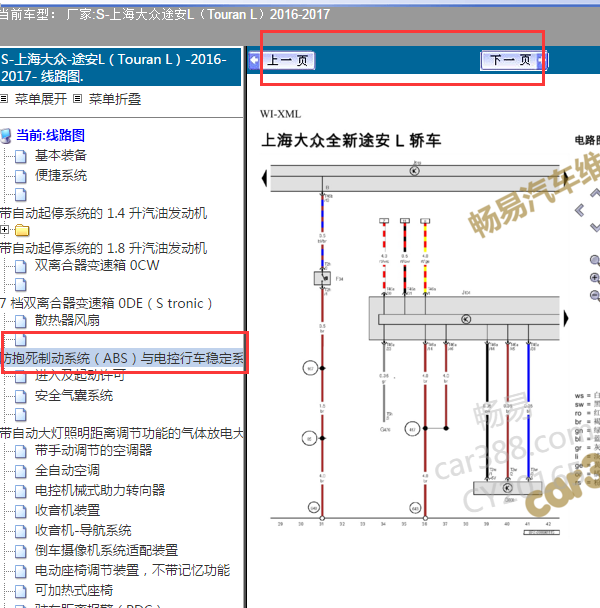Screen dimensions: 600x608
Task: Open the 全自动空调 tree item
Action: click(67, 470)
